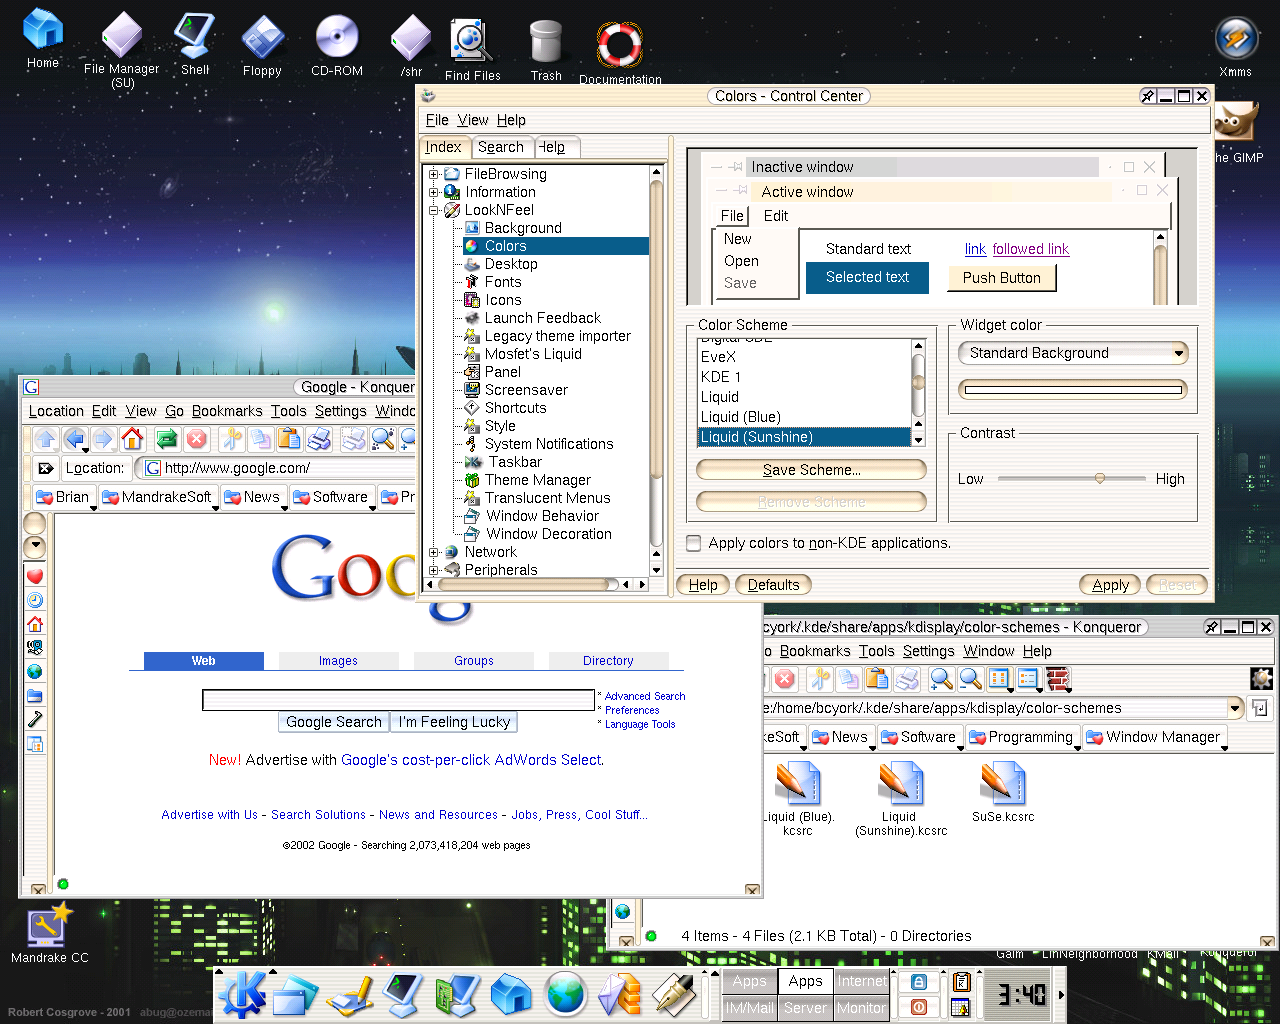Click the Apply button in Colors settings
This screenshot has width=1280, height=1024.
(x=1110, y=585)
